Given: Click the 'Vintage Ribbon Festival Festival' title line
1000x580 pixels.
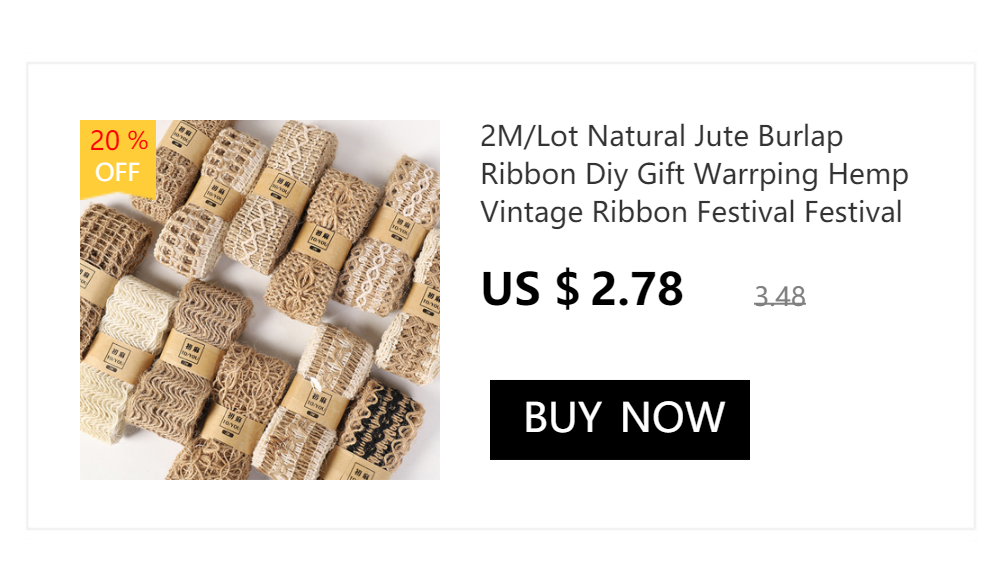Looking at the screenshot, I should [x=691, y=212].
